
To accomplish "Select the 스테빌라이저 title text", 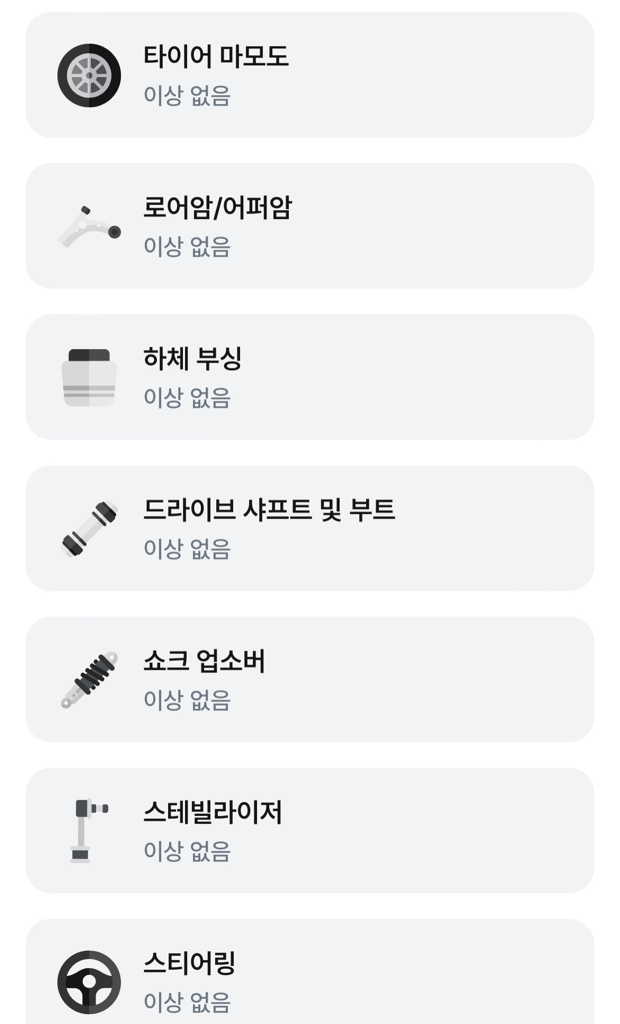I will point(212,812).
